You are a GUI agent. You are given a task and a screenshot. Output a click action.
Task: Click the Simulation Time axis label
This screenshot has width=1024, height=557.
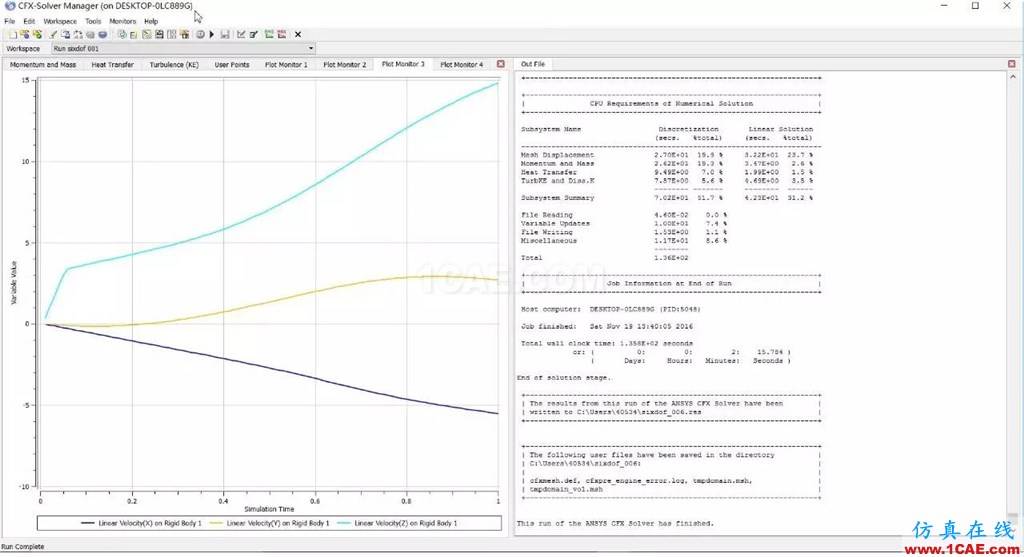click(269, 509)
